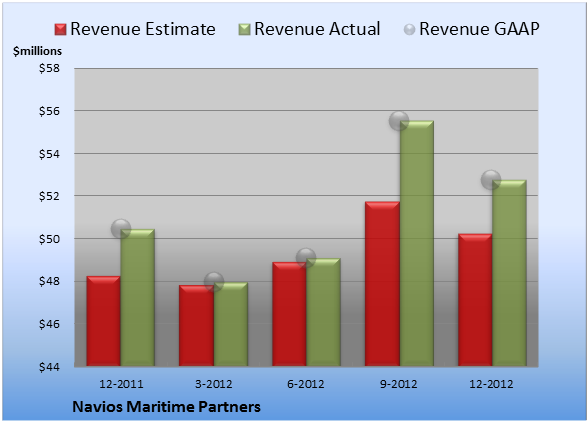Click the GAAP marker sphere above 3-2012
588x422 pixels.
tap(214, 282)
